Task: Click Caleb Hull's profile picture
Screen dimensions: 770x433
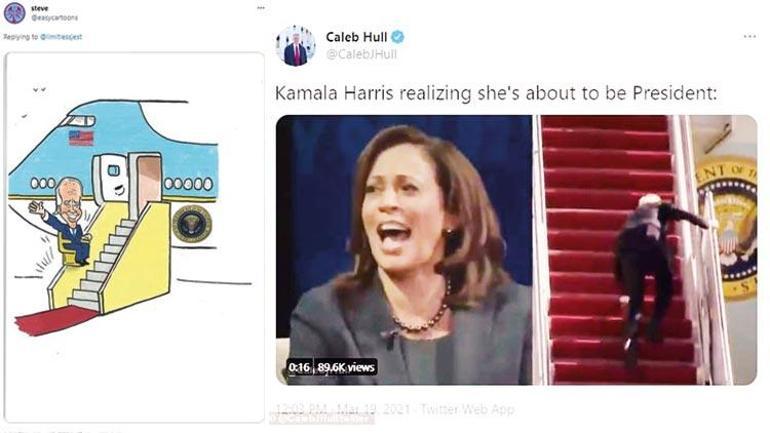Action: (296, 46)
